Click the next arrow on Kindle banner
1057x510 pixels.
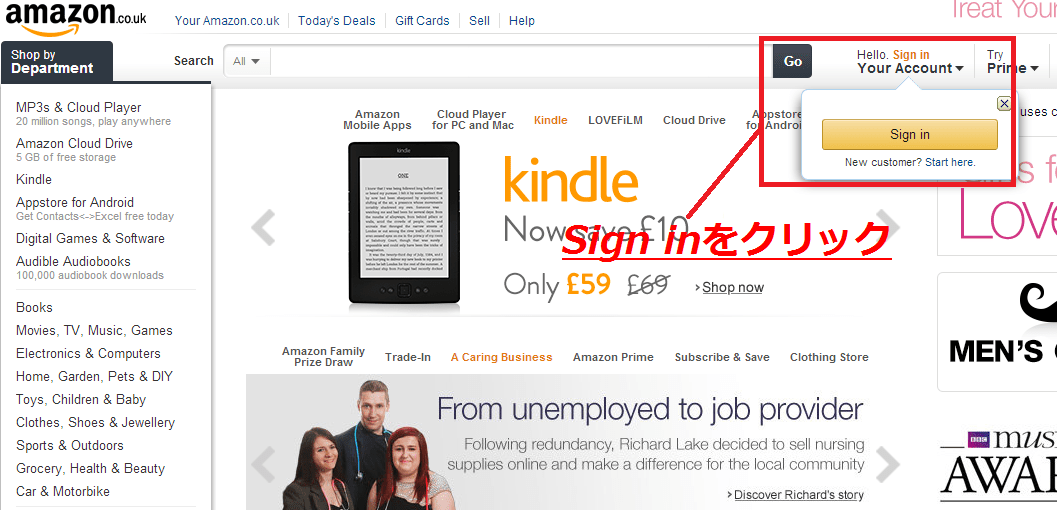(888, 225)
